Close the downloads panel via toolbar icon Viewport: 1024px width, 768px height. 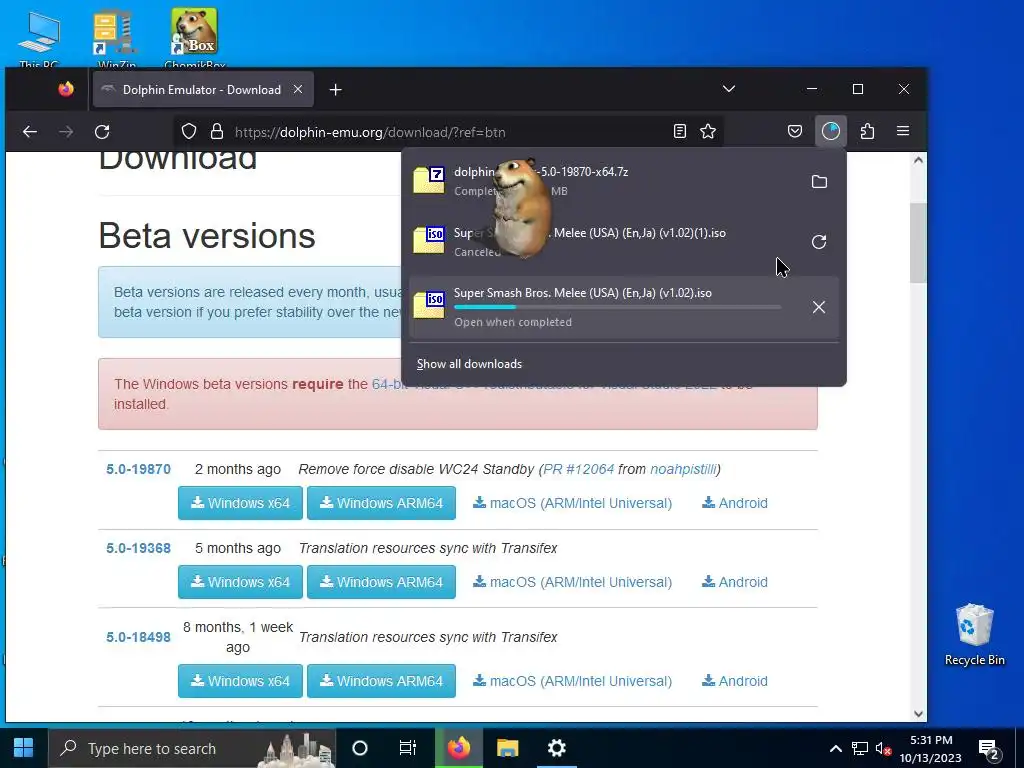click(831, 131)
